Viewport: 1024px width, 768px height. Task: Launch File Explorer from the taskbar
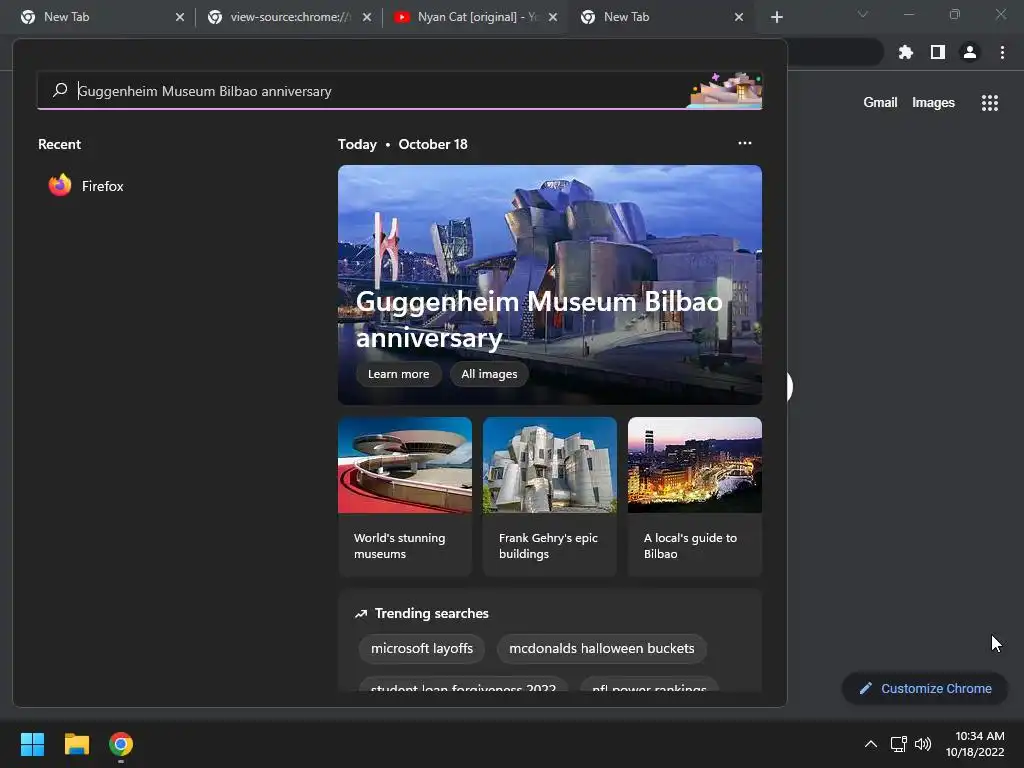point(76,744)
